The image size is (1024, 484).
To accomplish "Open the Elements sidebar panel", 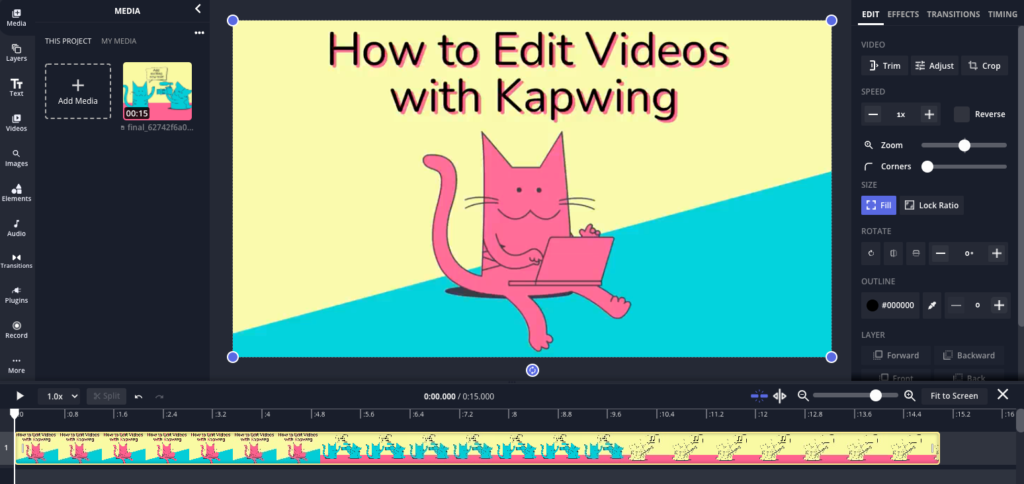I will [16, 193].
